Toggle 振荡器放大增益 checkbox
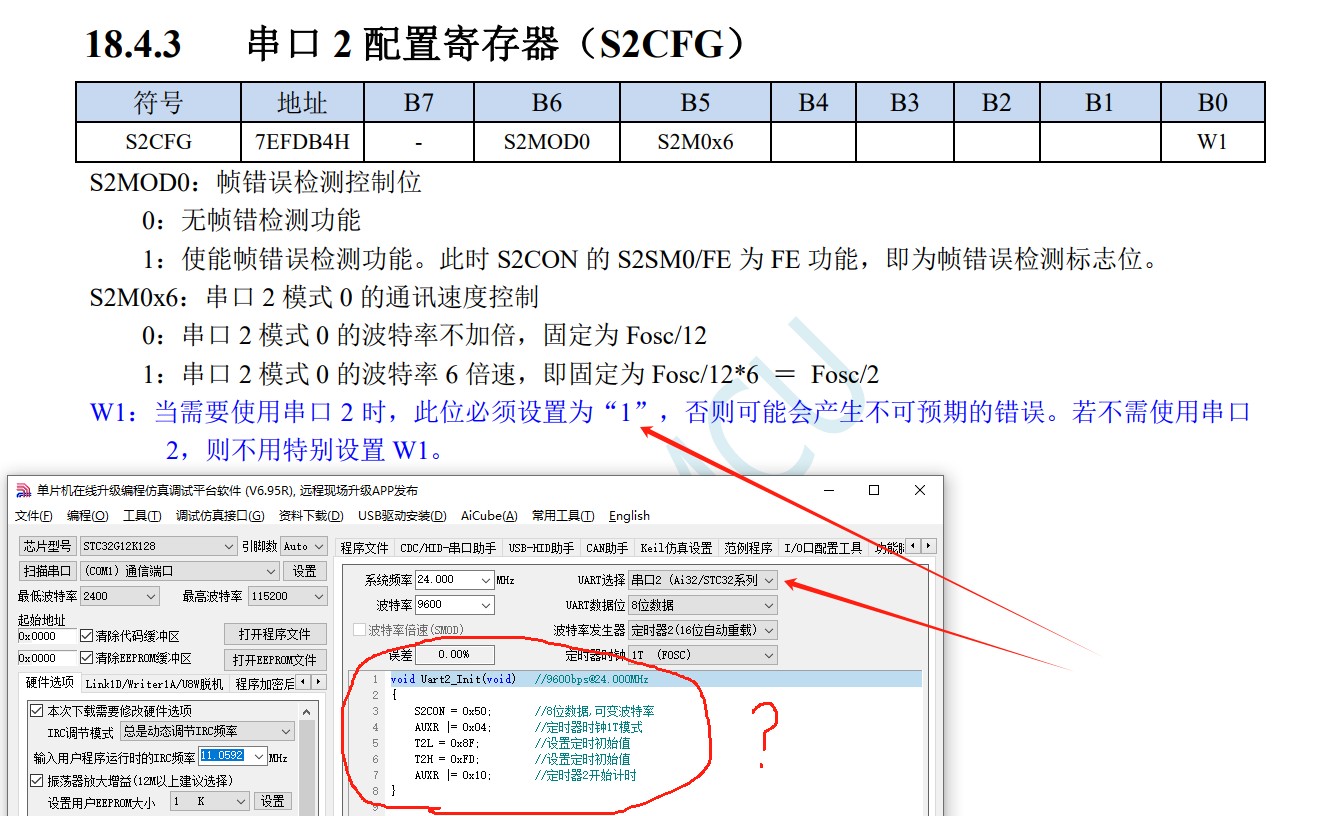This screenshot has height=816, width=1317. click(38, 781)
